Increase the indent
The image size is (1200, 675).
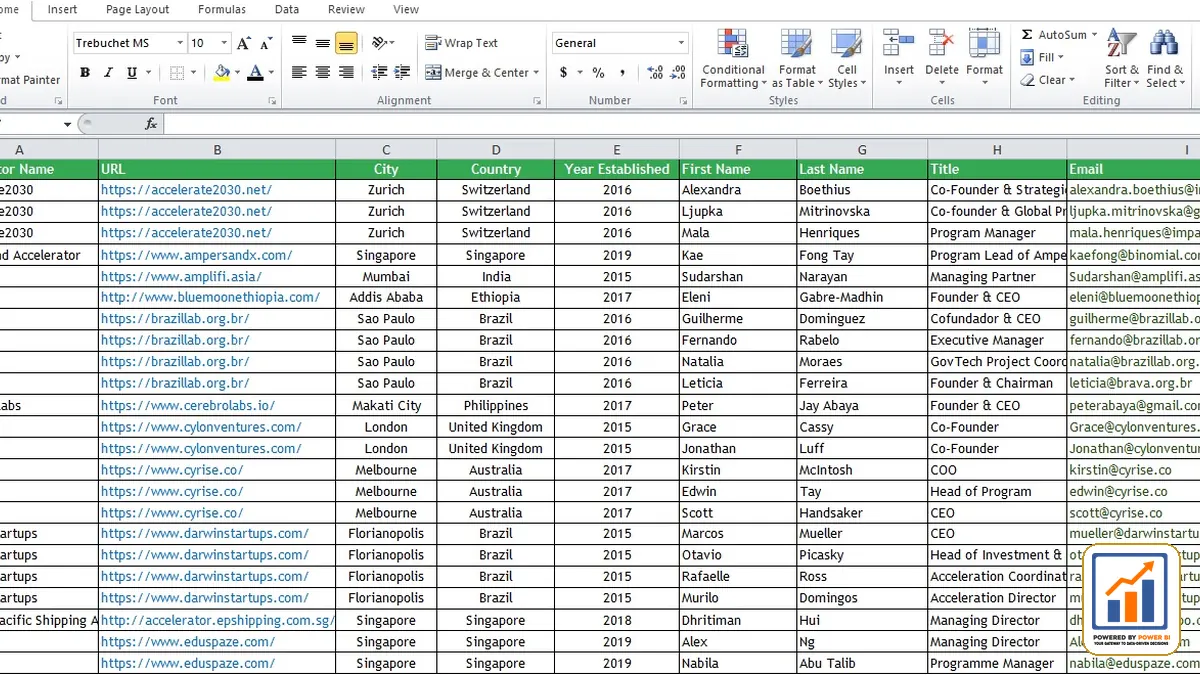[403, 73]
